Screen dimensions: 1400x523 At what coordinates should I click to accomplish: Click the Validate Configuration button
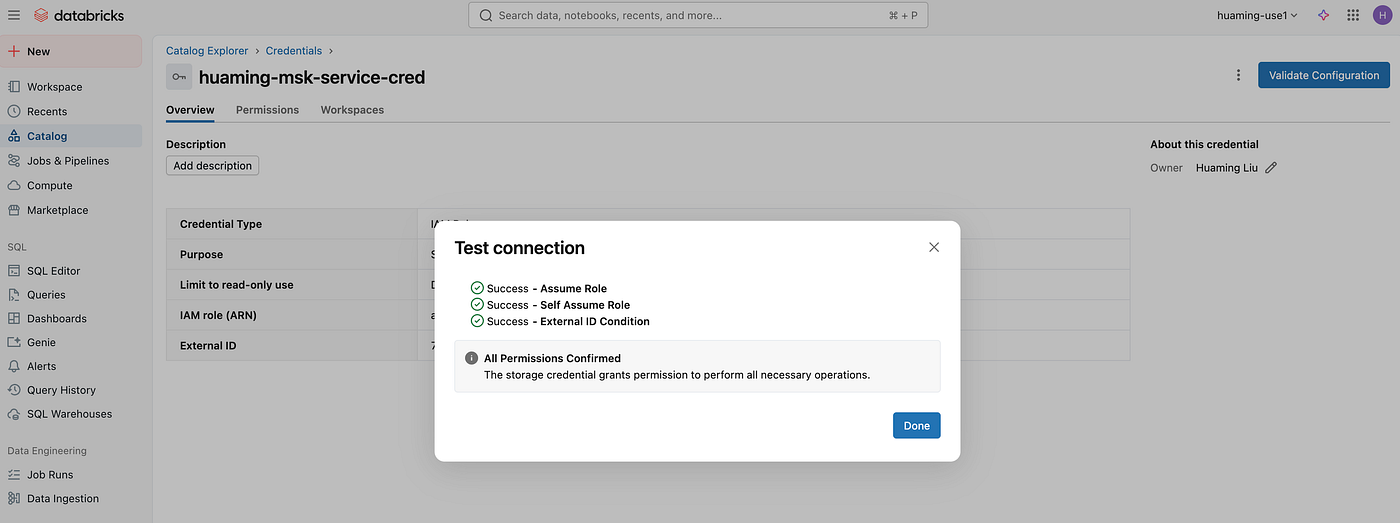(x=1323, y=75)
